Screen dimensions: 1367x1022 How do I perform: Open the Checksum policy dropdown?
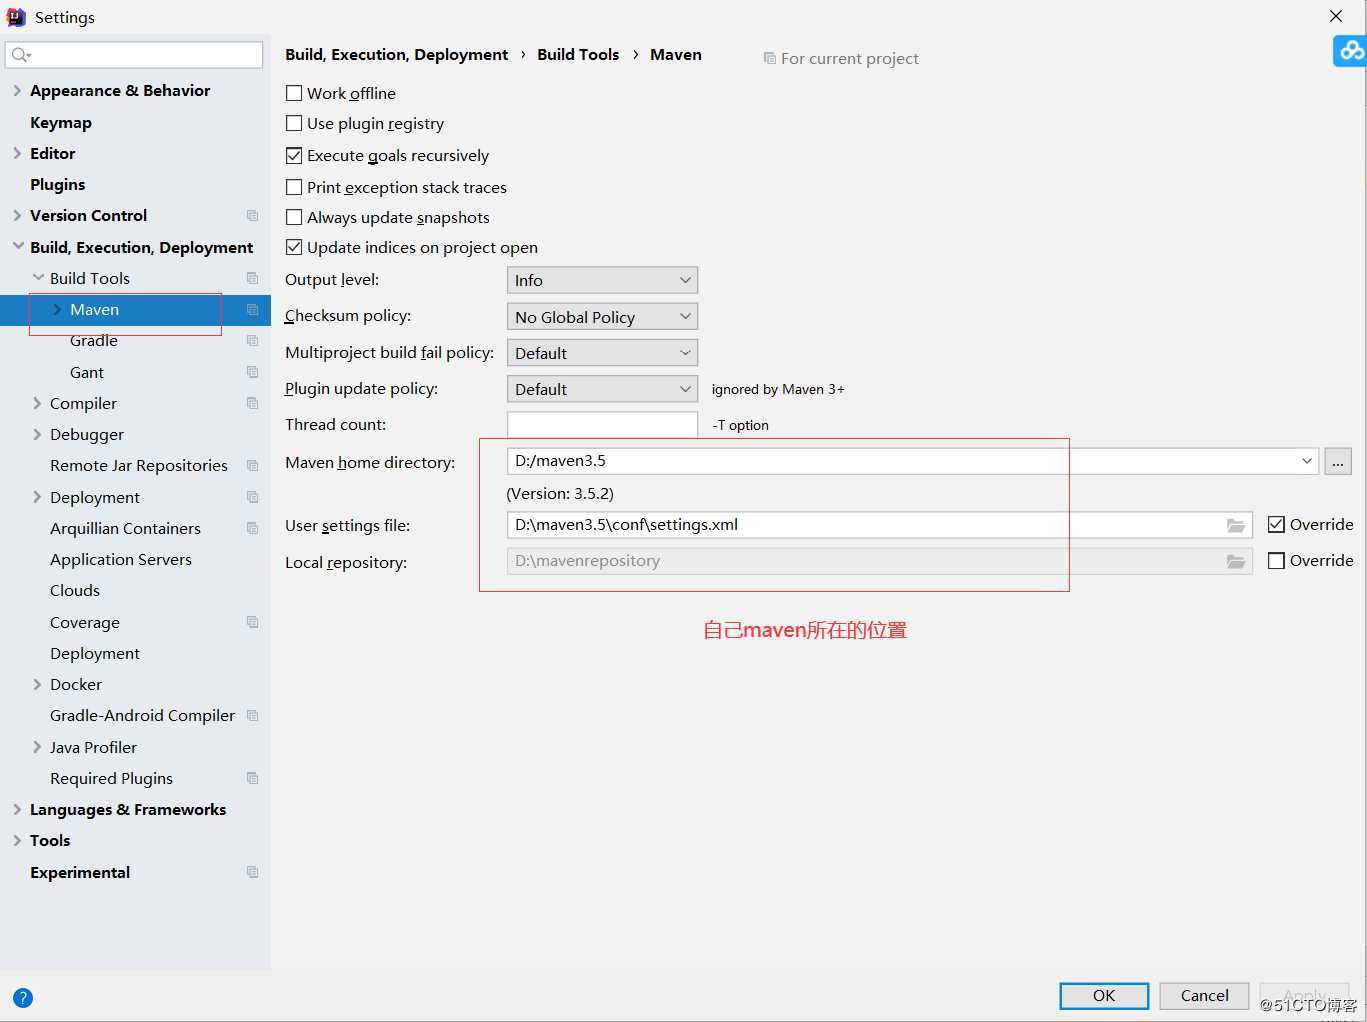pyautogui.click(x=602, y=317)
